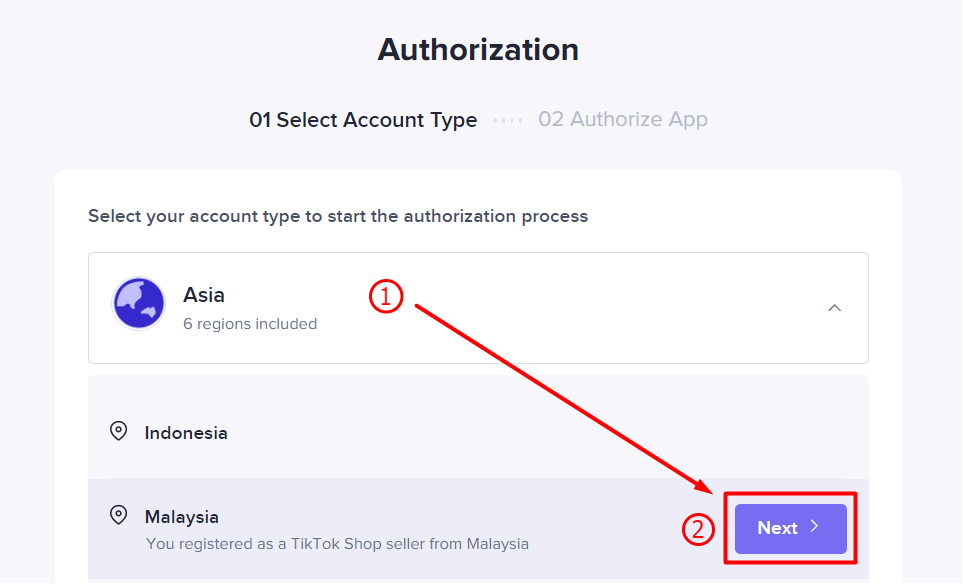Click the dotted step separator
The width and height of the screenshot is (963, 584).
click(508, 120)
